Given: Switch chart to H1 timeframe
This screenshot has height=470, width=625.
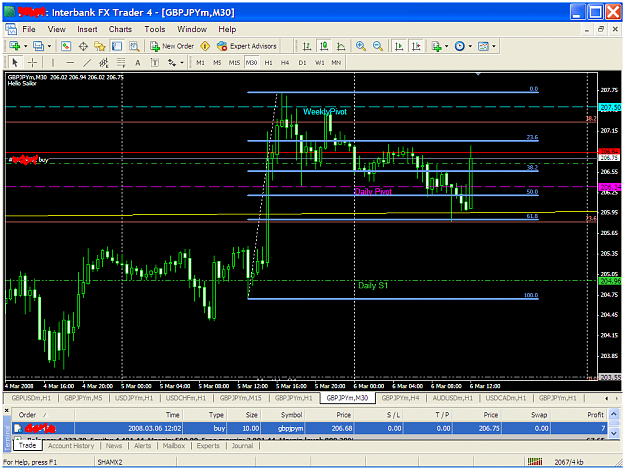Looking at the screenshot, I should pyautogui.click(x=268, y=63).
